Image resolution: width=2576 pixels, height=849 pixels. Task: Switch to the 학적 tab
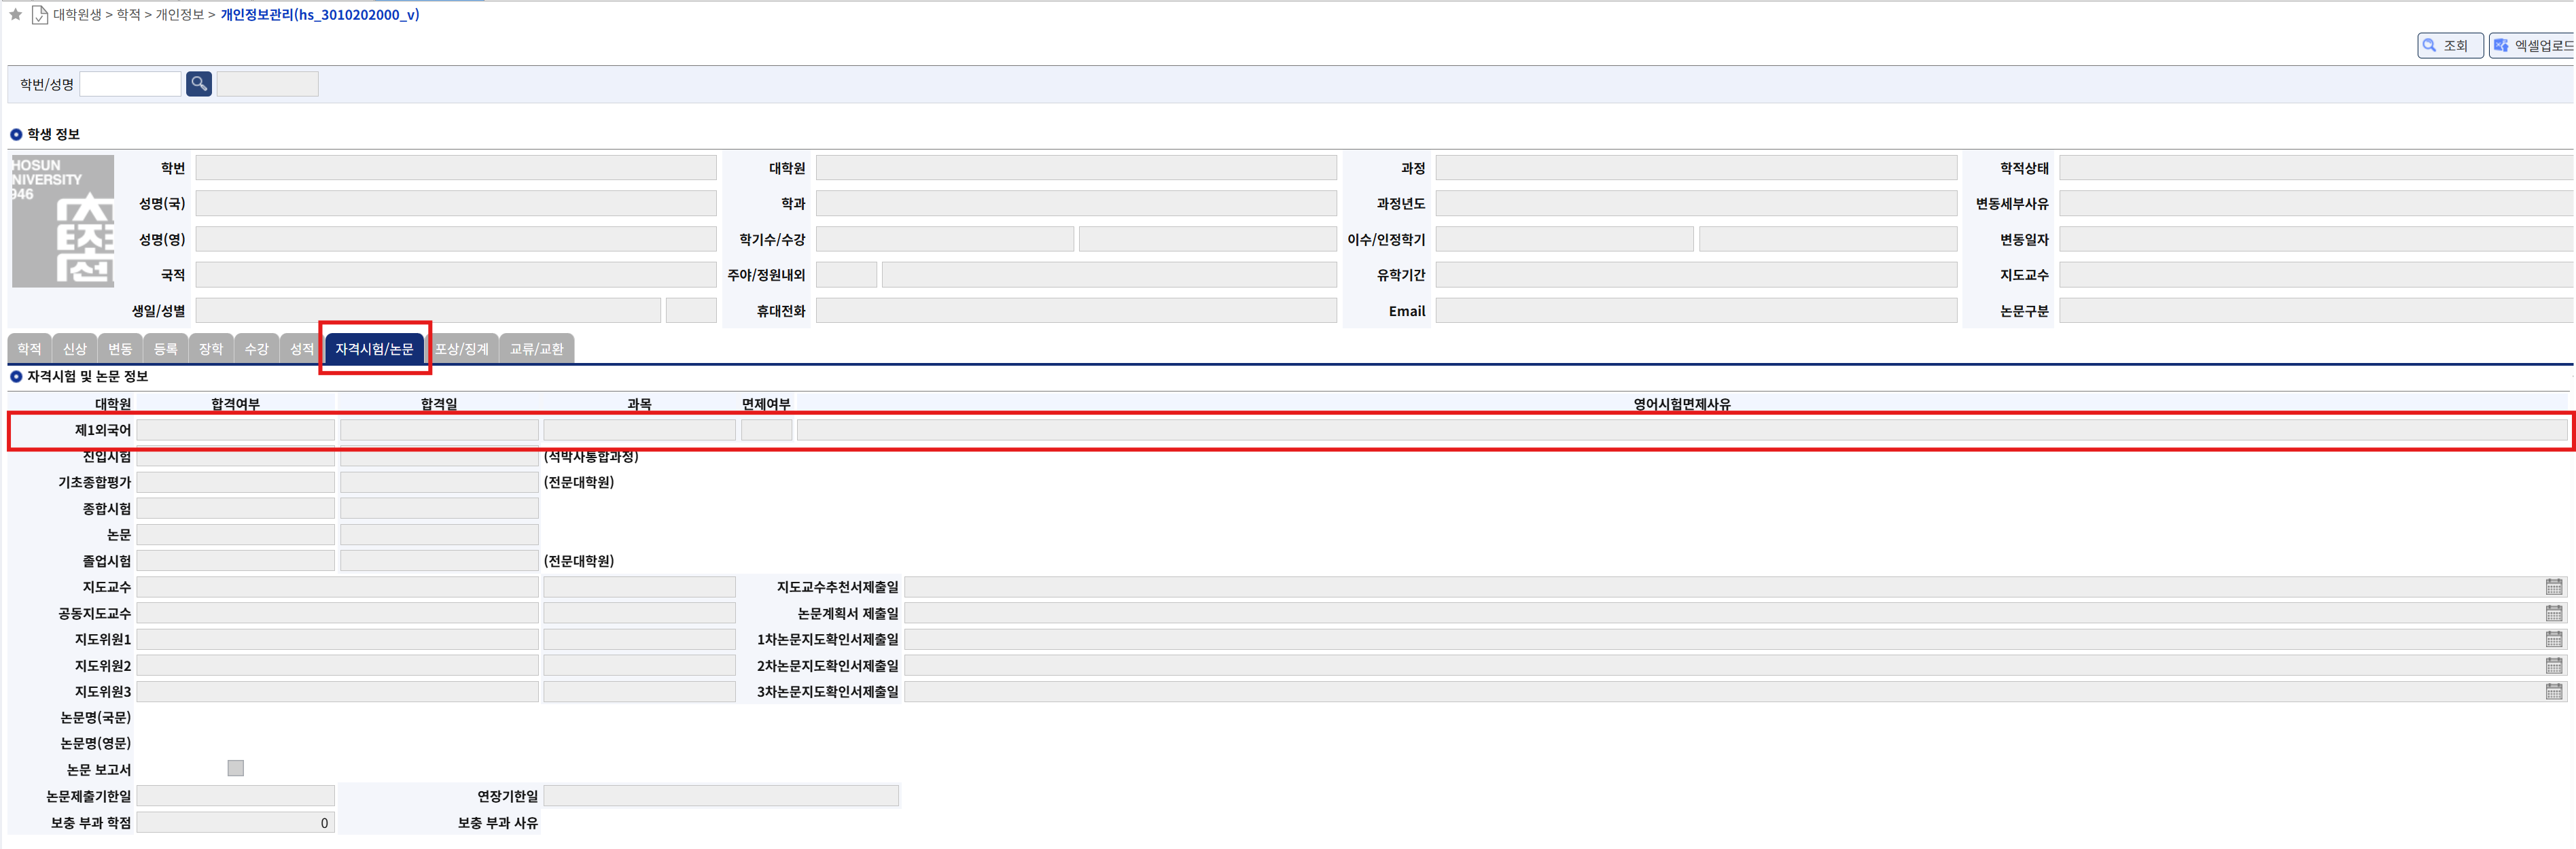coord(29,349)
